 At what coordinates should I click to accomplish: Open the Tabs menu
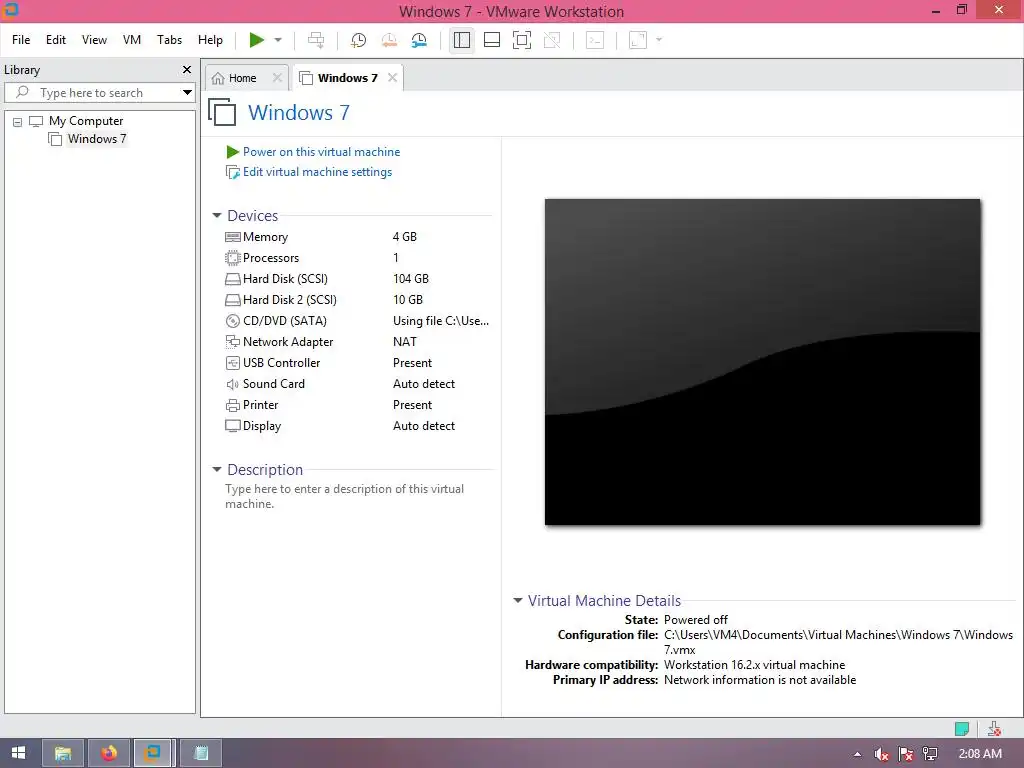pyautogui.click(x=169, y=40)
